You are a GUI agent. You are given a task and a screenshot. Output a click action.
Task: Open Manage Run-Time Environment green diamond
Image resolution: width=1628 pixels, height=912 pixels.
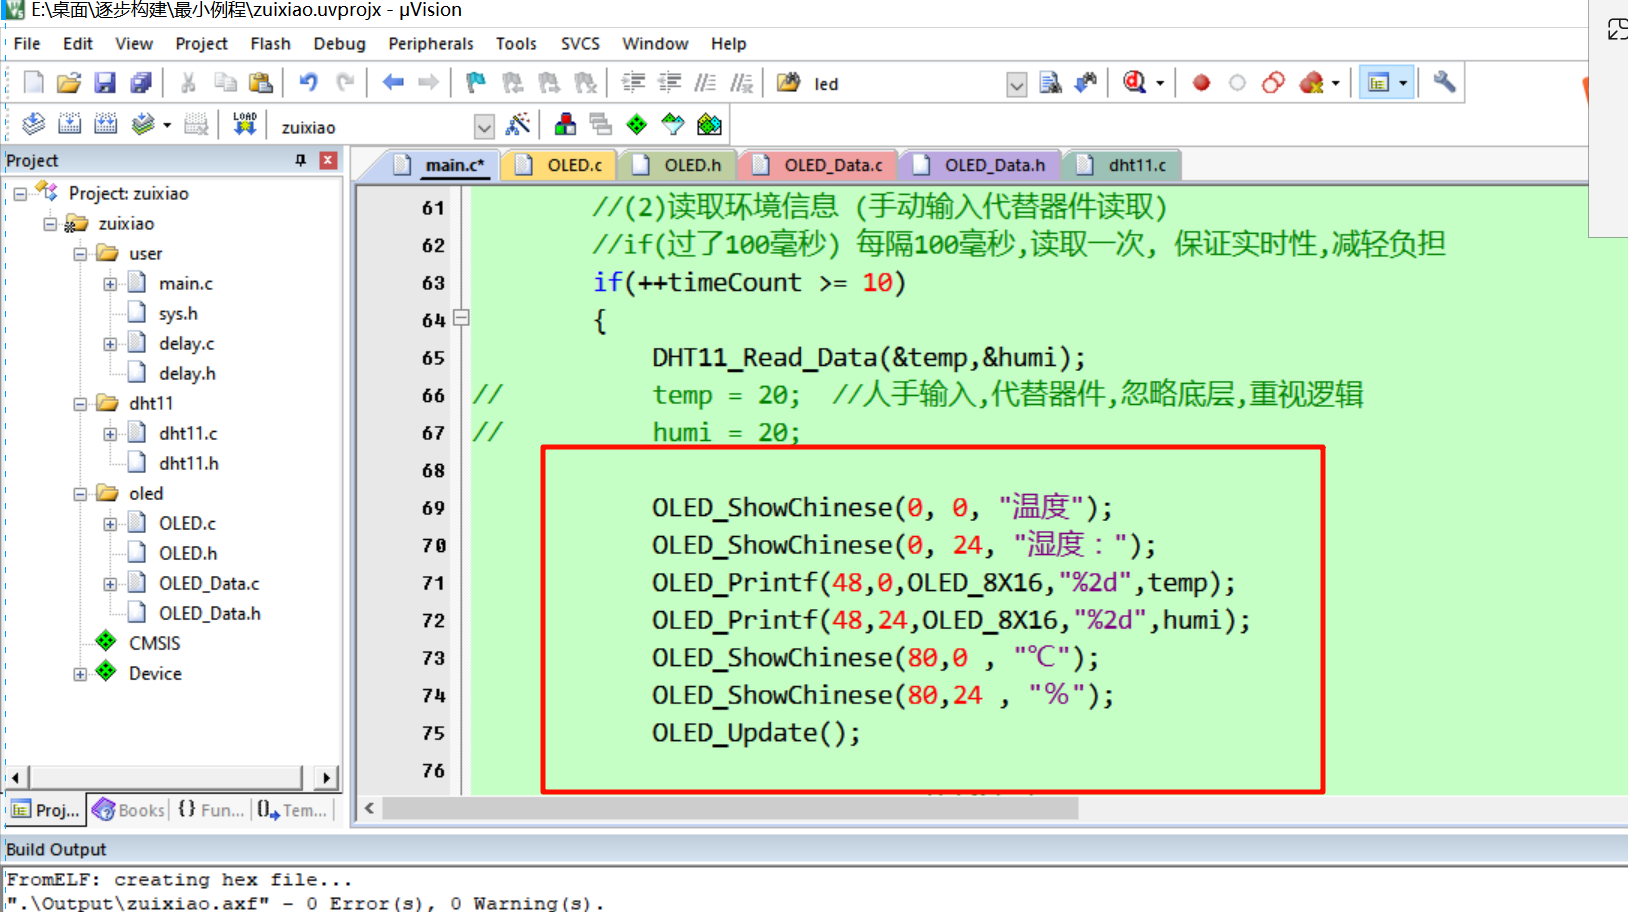637,125
